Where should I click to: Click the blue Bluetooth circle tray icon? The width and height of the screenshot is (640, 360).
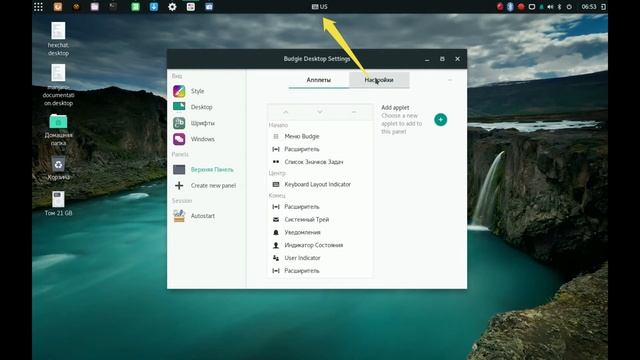point(510,7)
